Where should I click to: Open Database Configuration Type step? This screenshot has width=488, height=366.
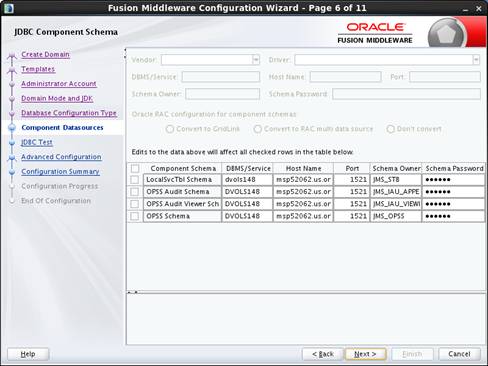point(69,113)
